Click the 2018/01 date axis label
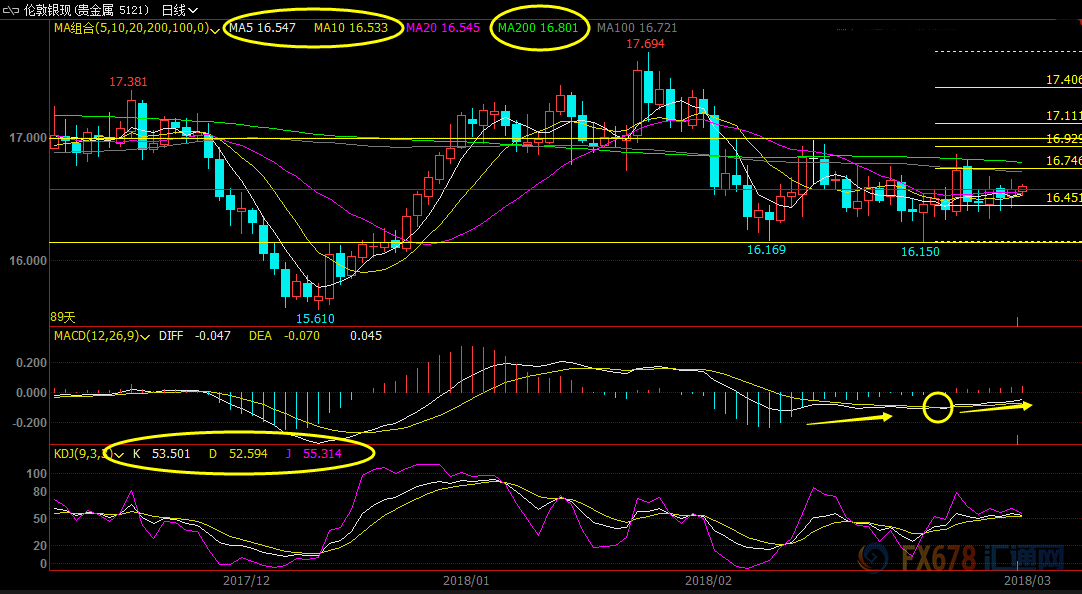This screenshot has width=1082, height=594. point(465,580)
